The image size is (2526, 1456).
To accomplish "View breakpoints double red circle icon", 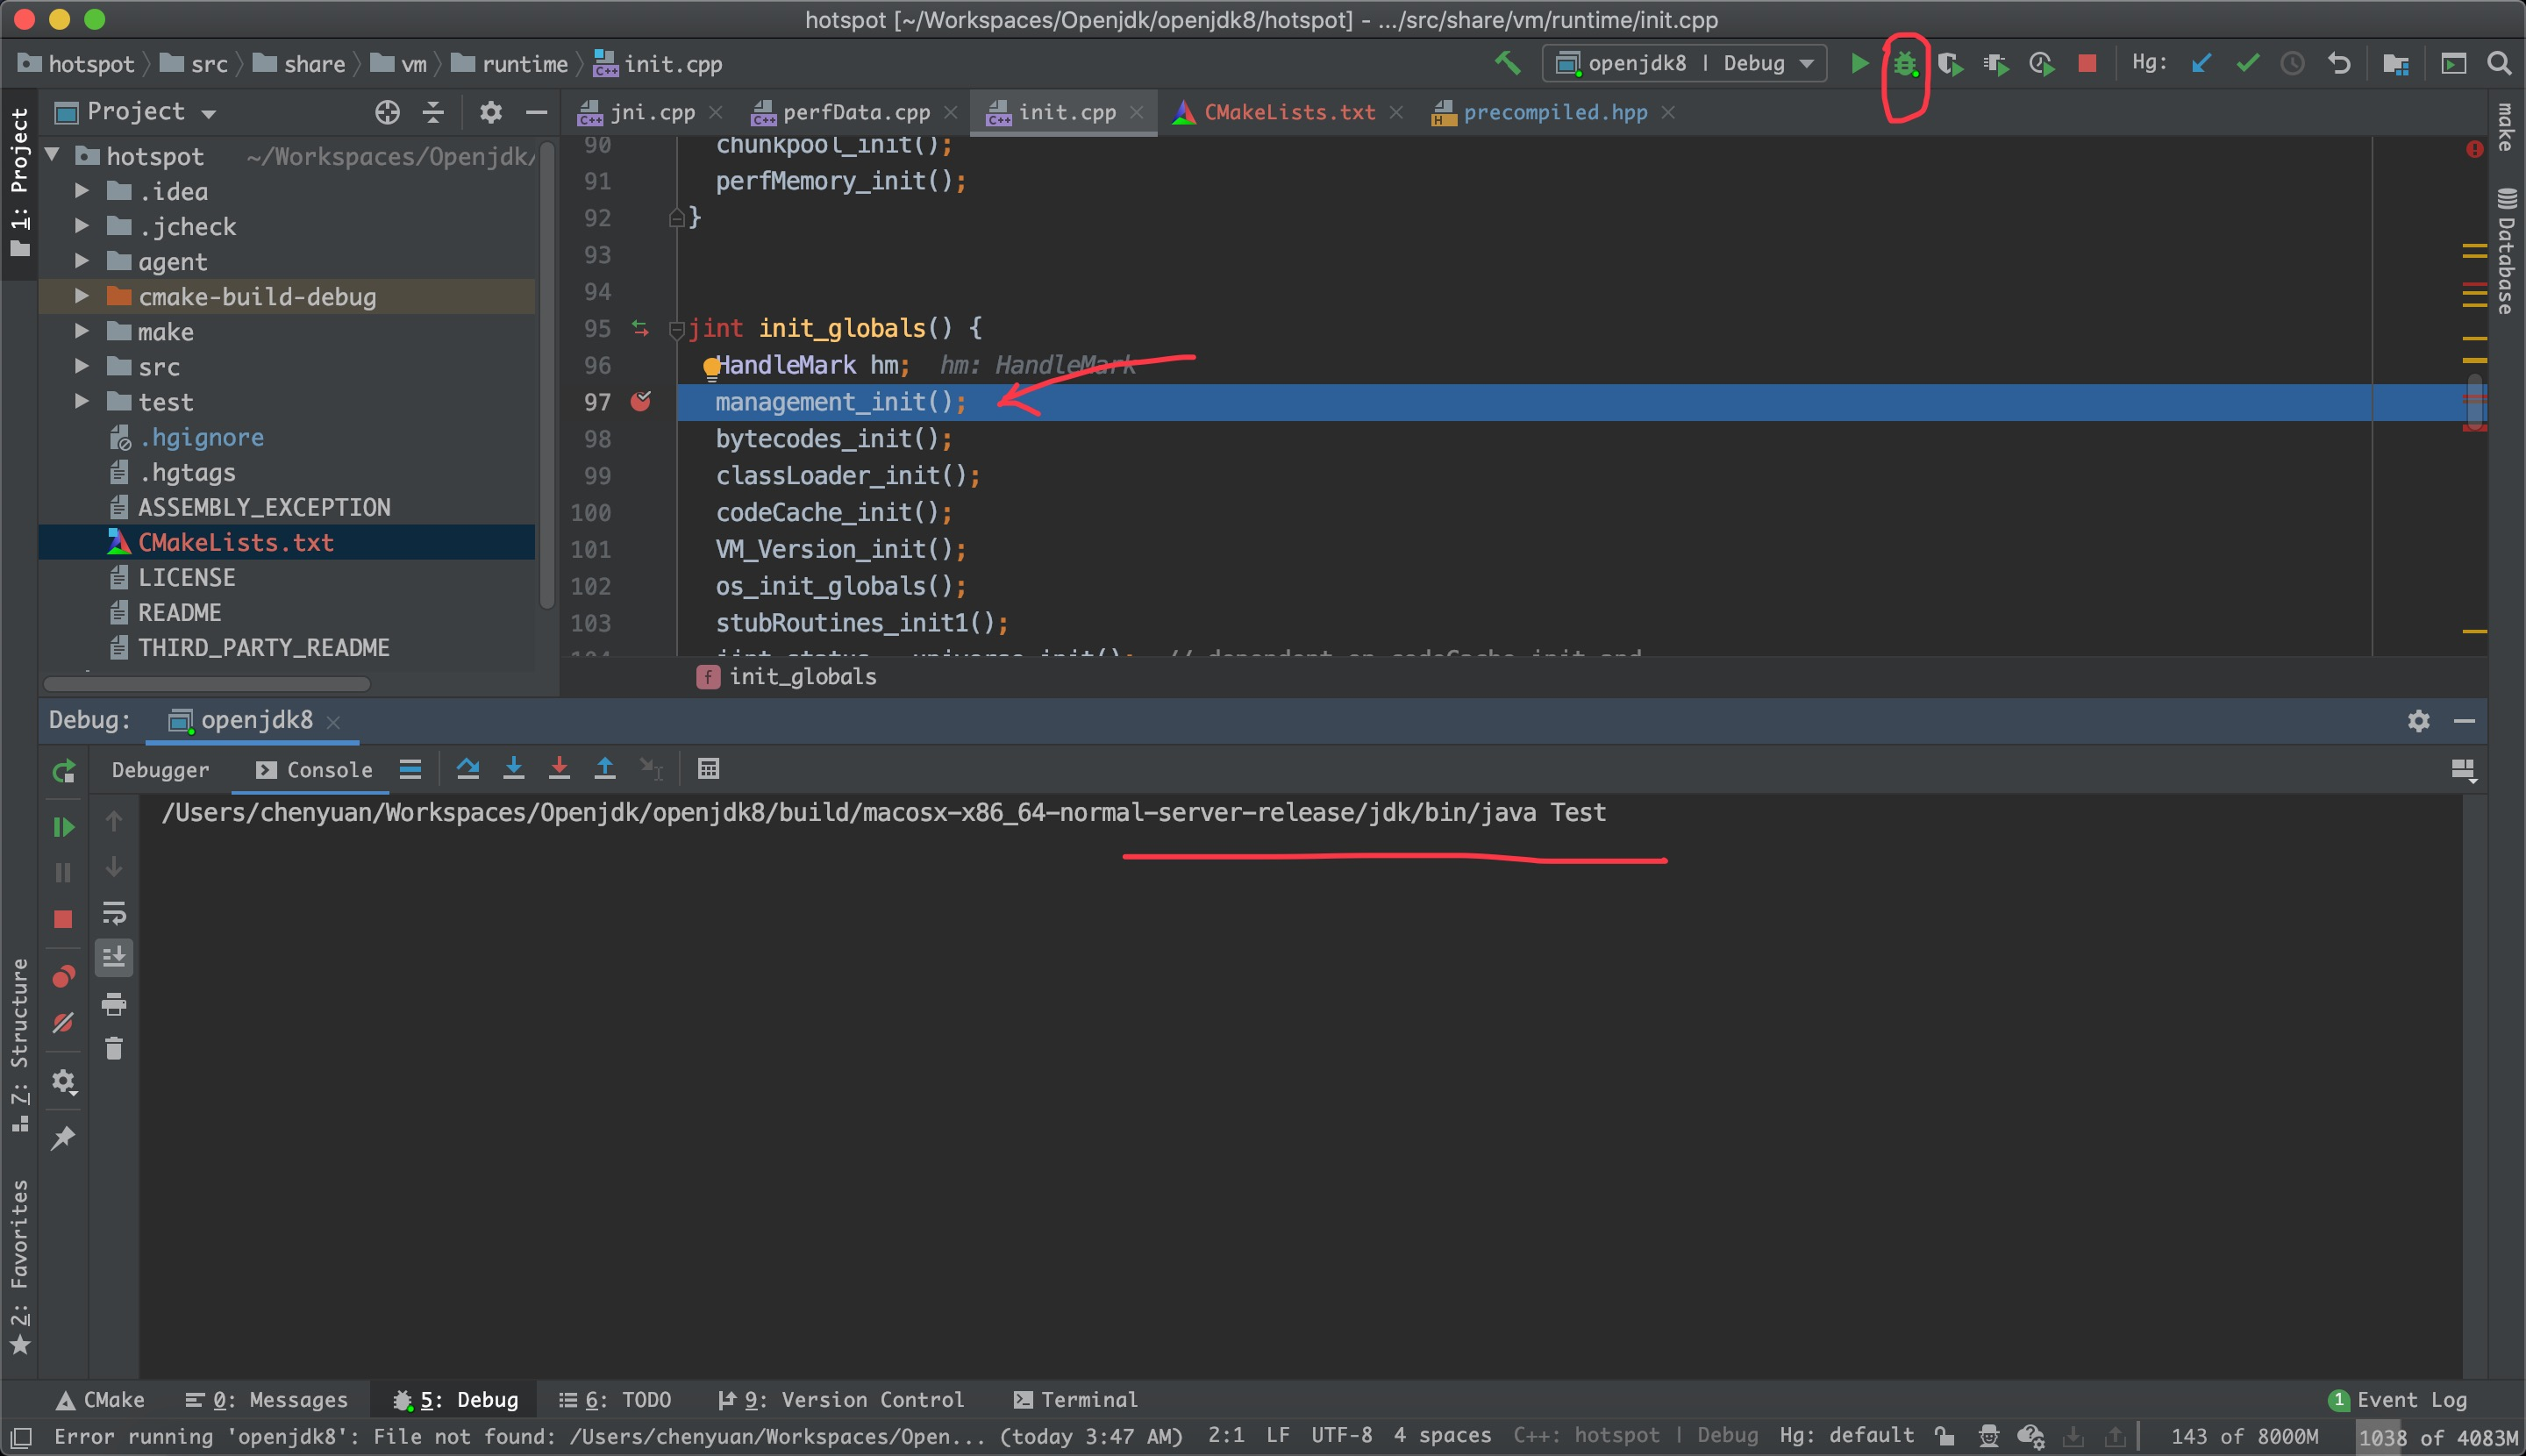I will (63, 976).
